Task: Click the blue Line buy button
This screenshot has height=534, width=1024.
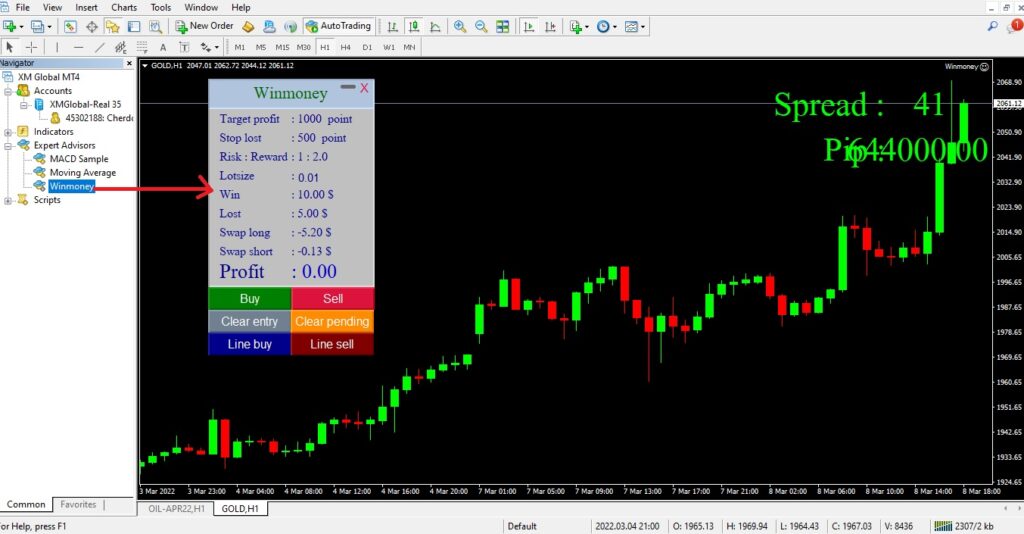Action: point(249,344)
